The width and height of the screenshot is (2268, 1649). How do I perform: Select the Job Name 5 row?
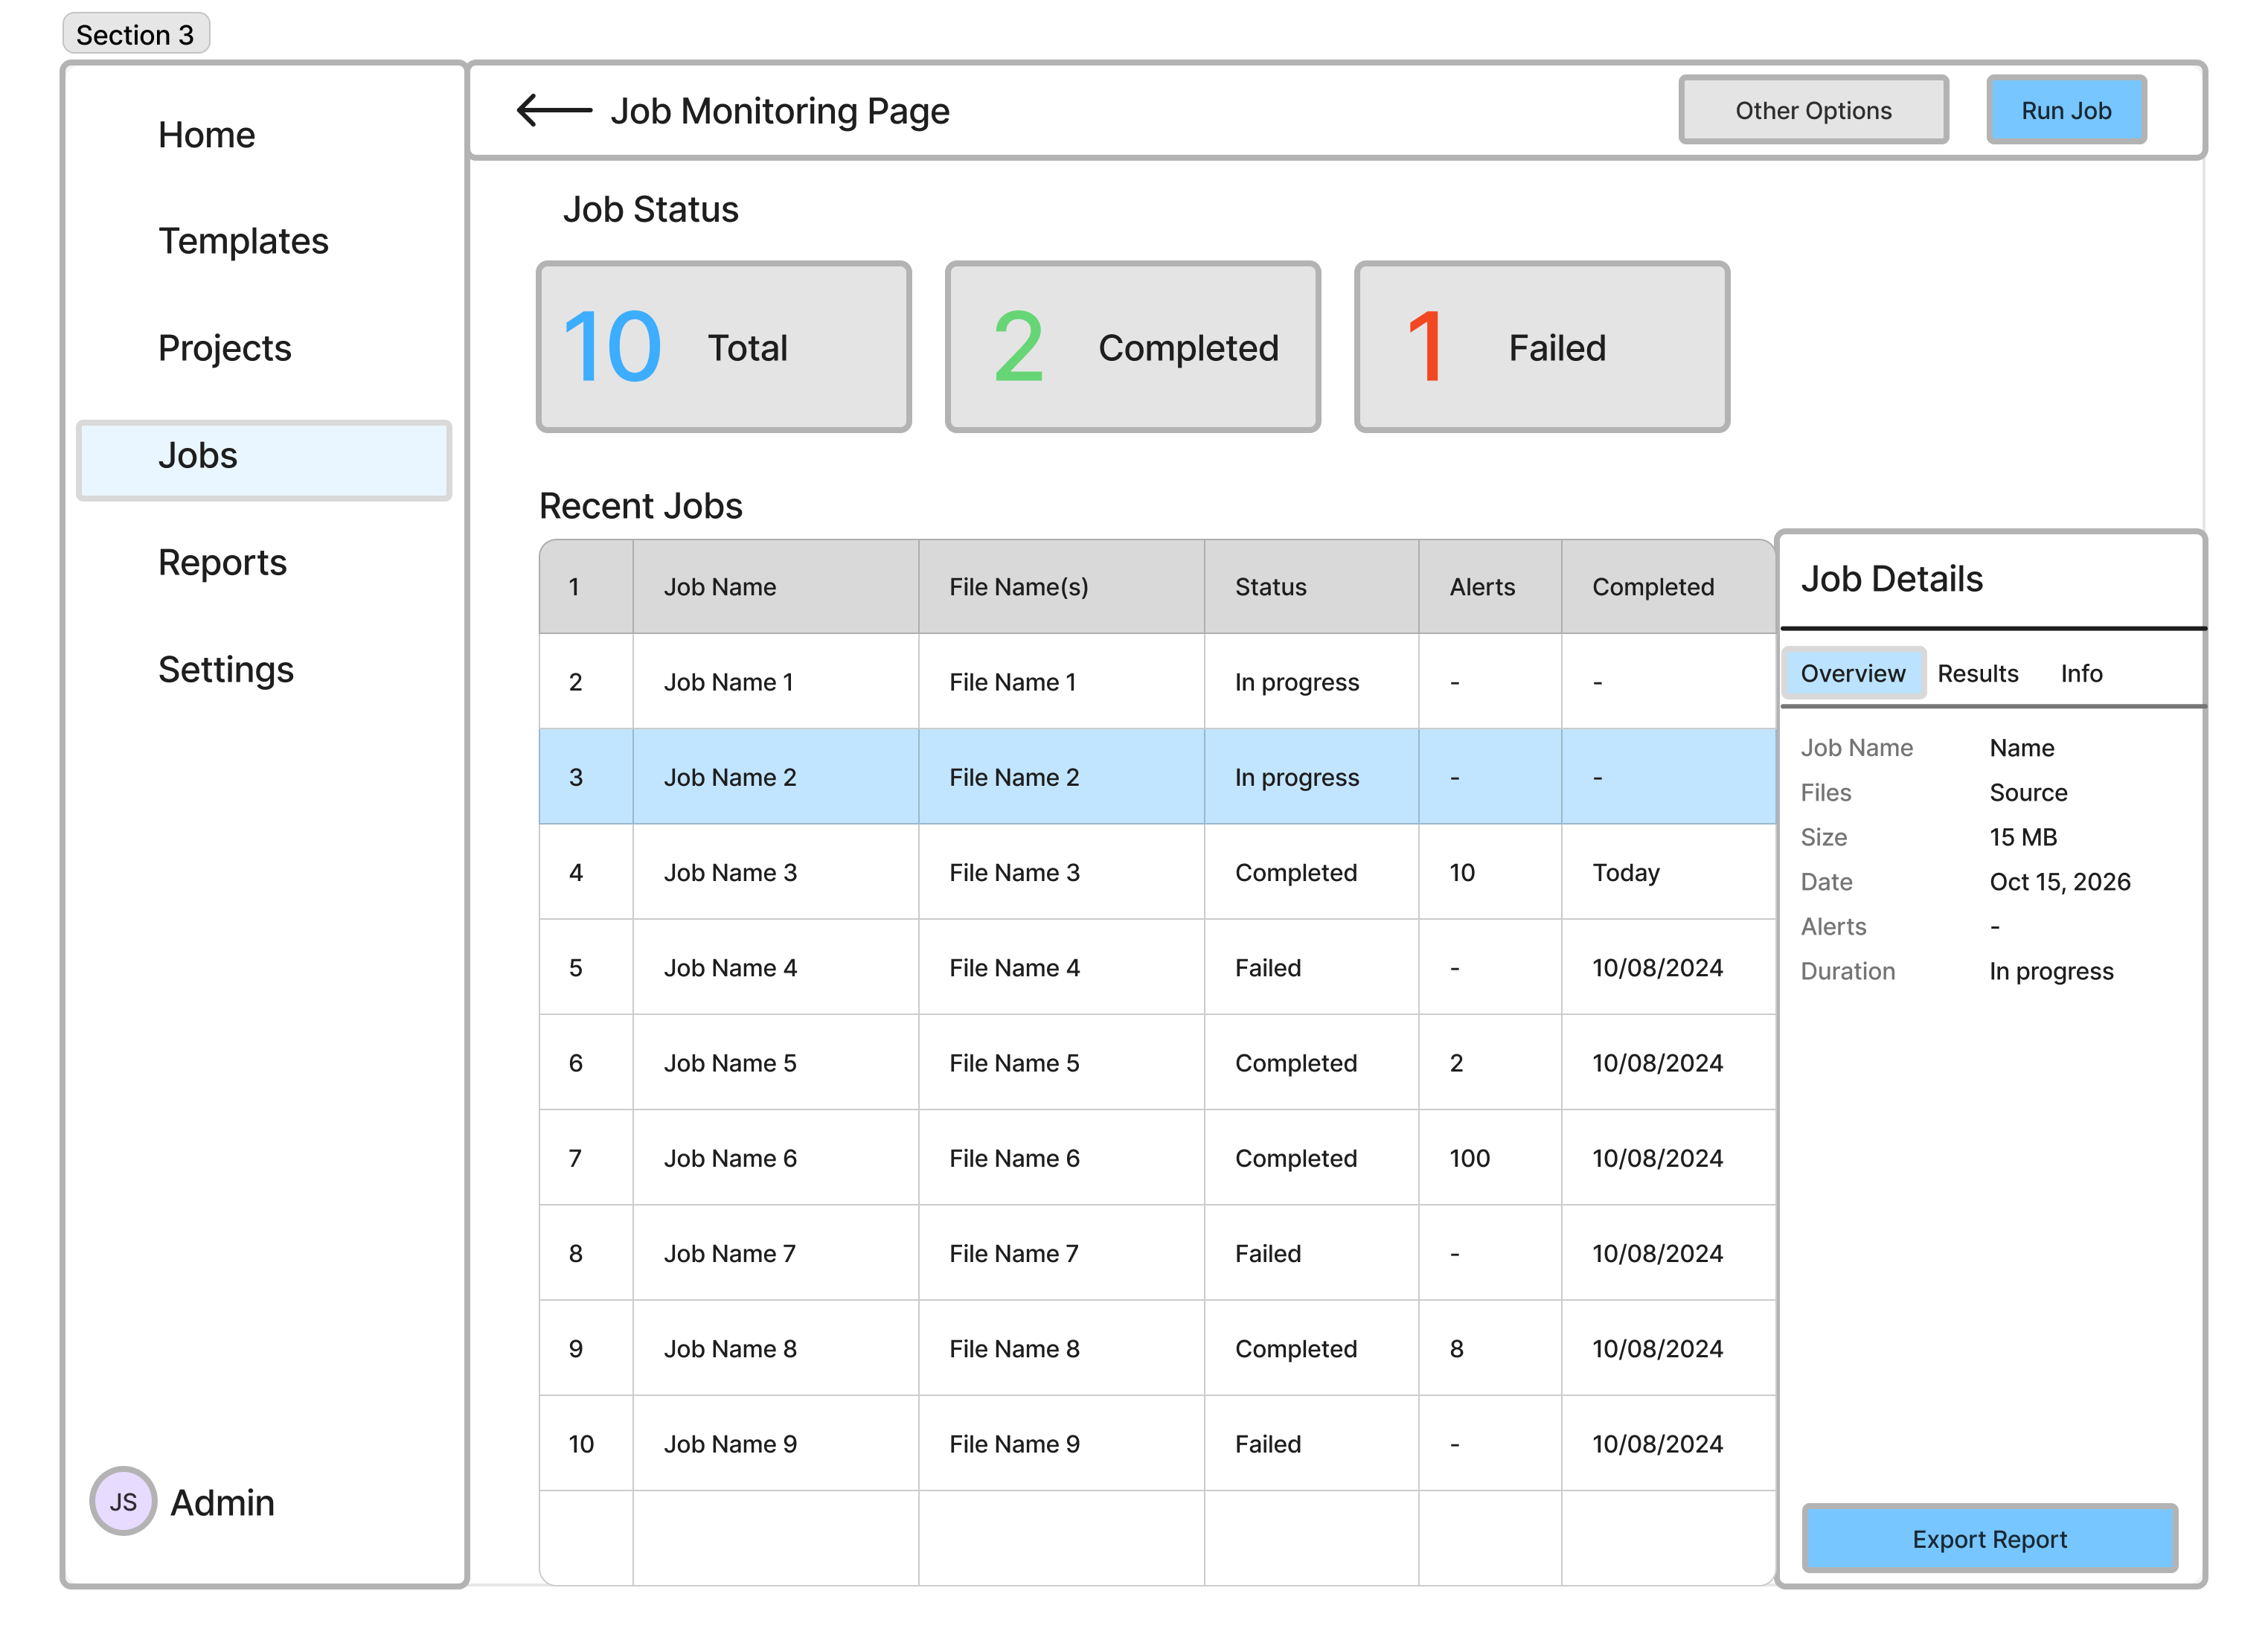click(x=1157, y=1062)
